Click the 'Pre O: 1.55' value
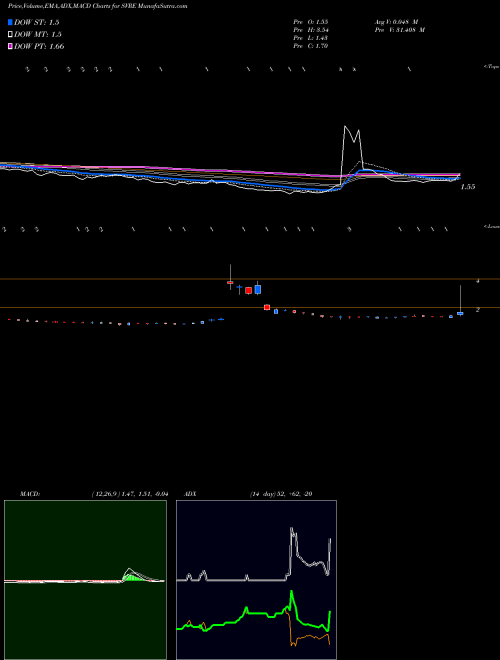Viewport: 500px width, 660px height. pos(311,21)
